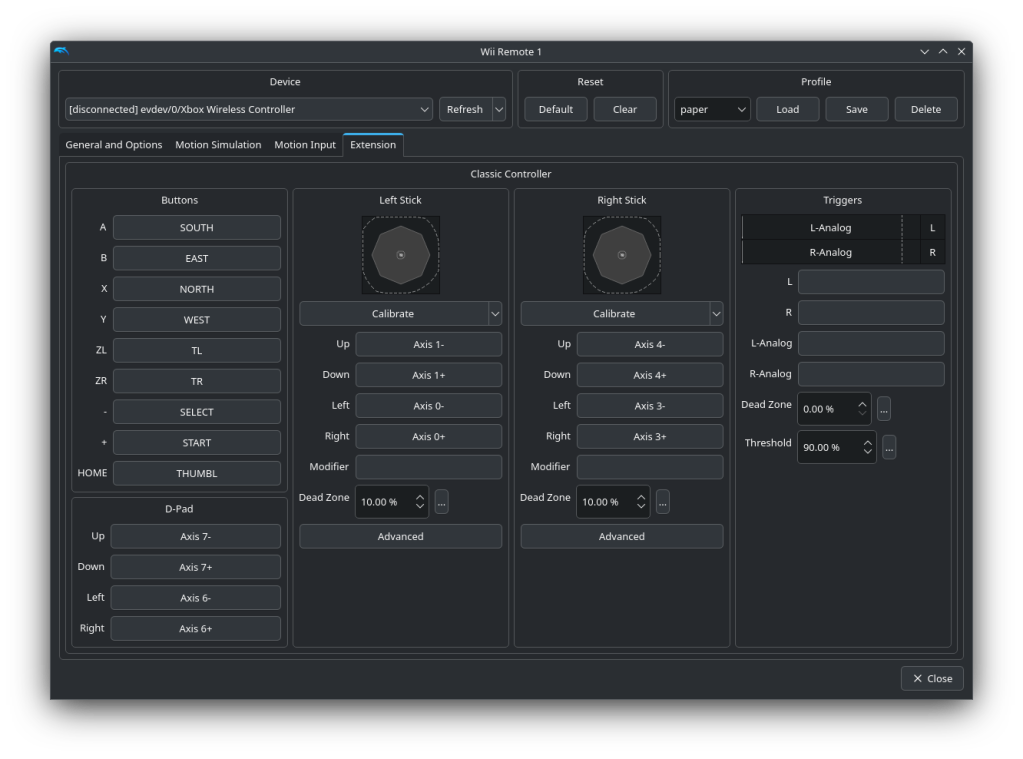
Task: Open the Refresh button dropdown arrow
Action: click(498, 109)
